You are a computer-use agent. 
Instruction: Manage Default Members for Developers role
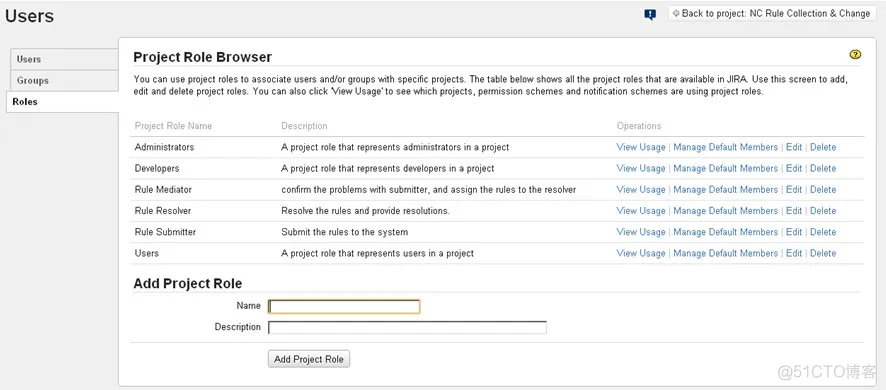(726, 168)
